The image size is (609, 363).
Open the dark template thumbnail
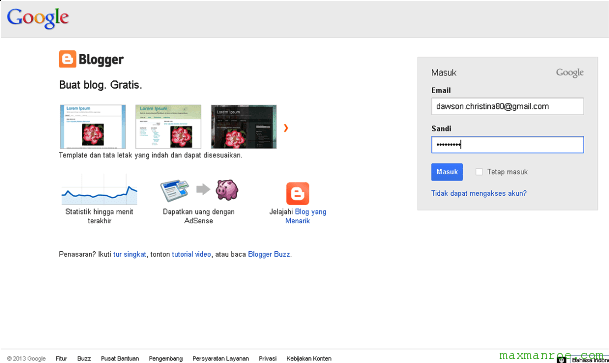click(x=244, y=127)
